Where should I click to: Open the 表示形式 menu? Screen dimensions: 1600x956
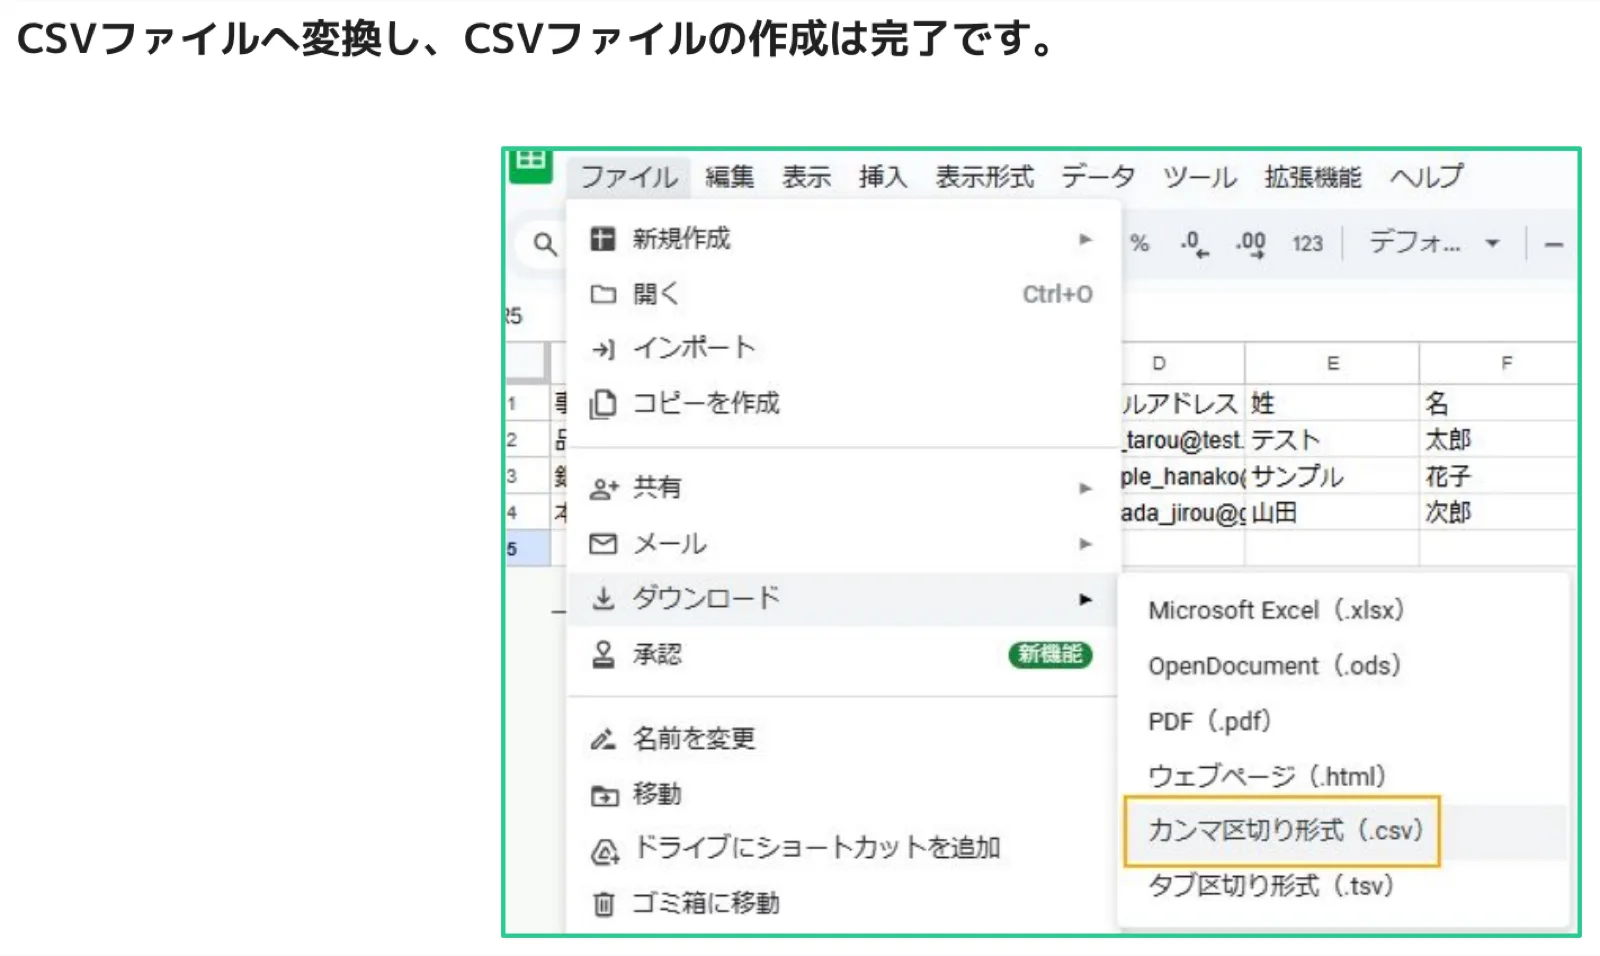coord(984,177)
